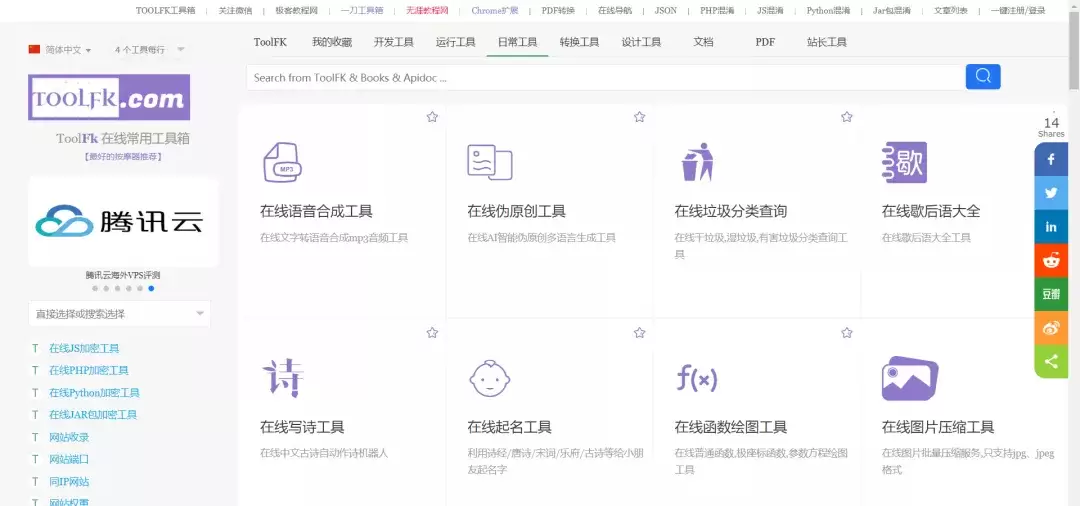1080x506 pixels.
Task: Share on Reddit
Action: coord(1051,260)
